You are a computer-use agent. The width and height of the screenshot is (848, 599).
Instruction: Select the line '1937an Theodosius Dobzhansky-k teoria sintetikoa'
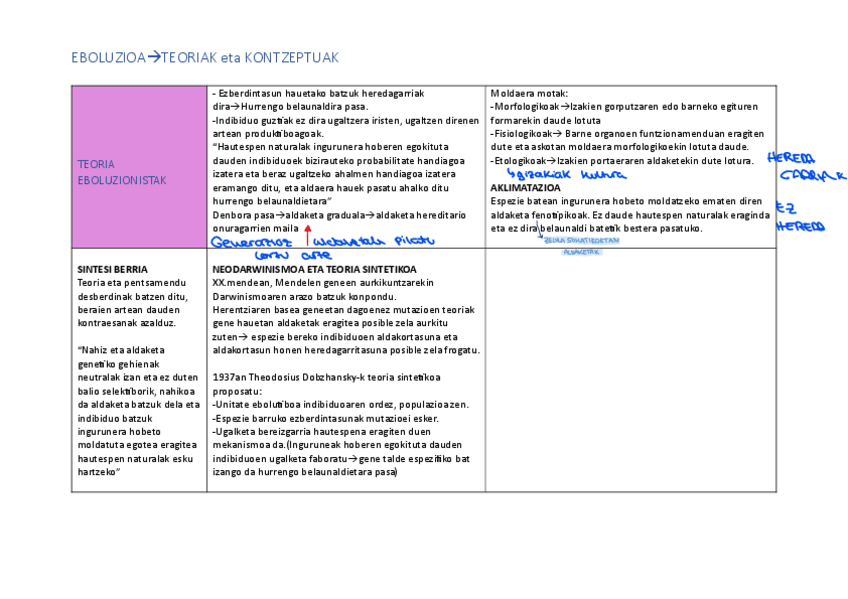327,377
